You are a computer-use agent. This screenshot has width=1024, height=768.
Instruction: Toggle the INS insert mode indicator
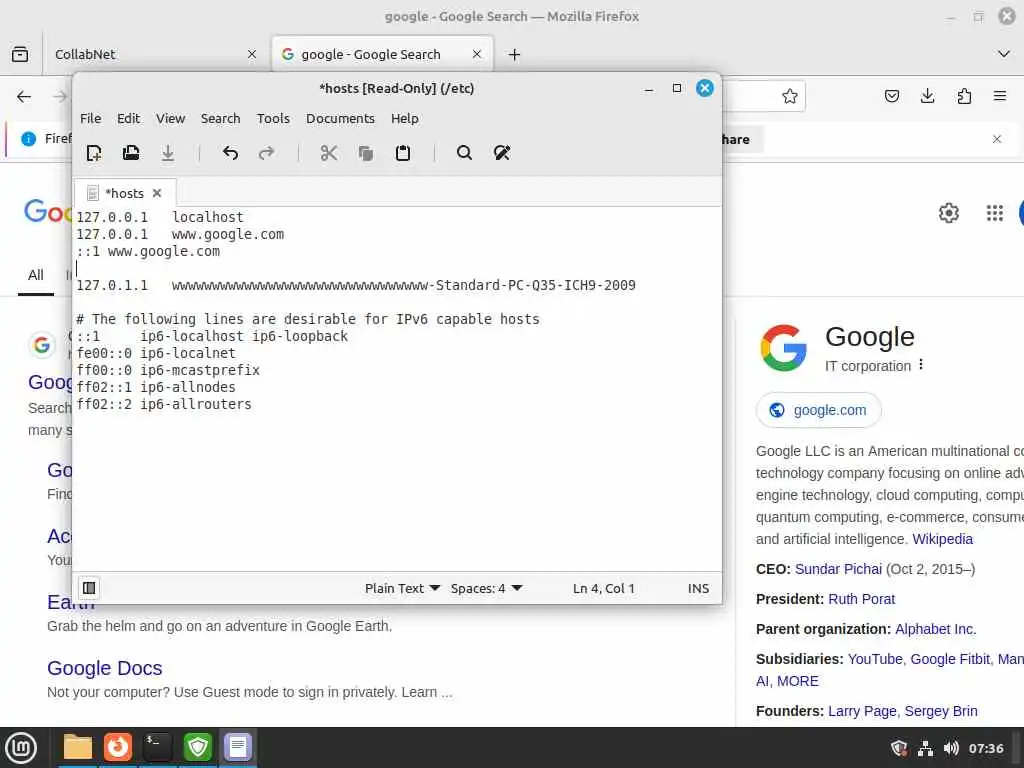click(698, 588)
